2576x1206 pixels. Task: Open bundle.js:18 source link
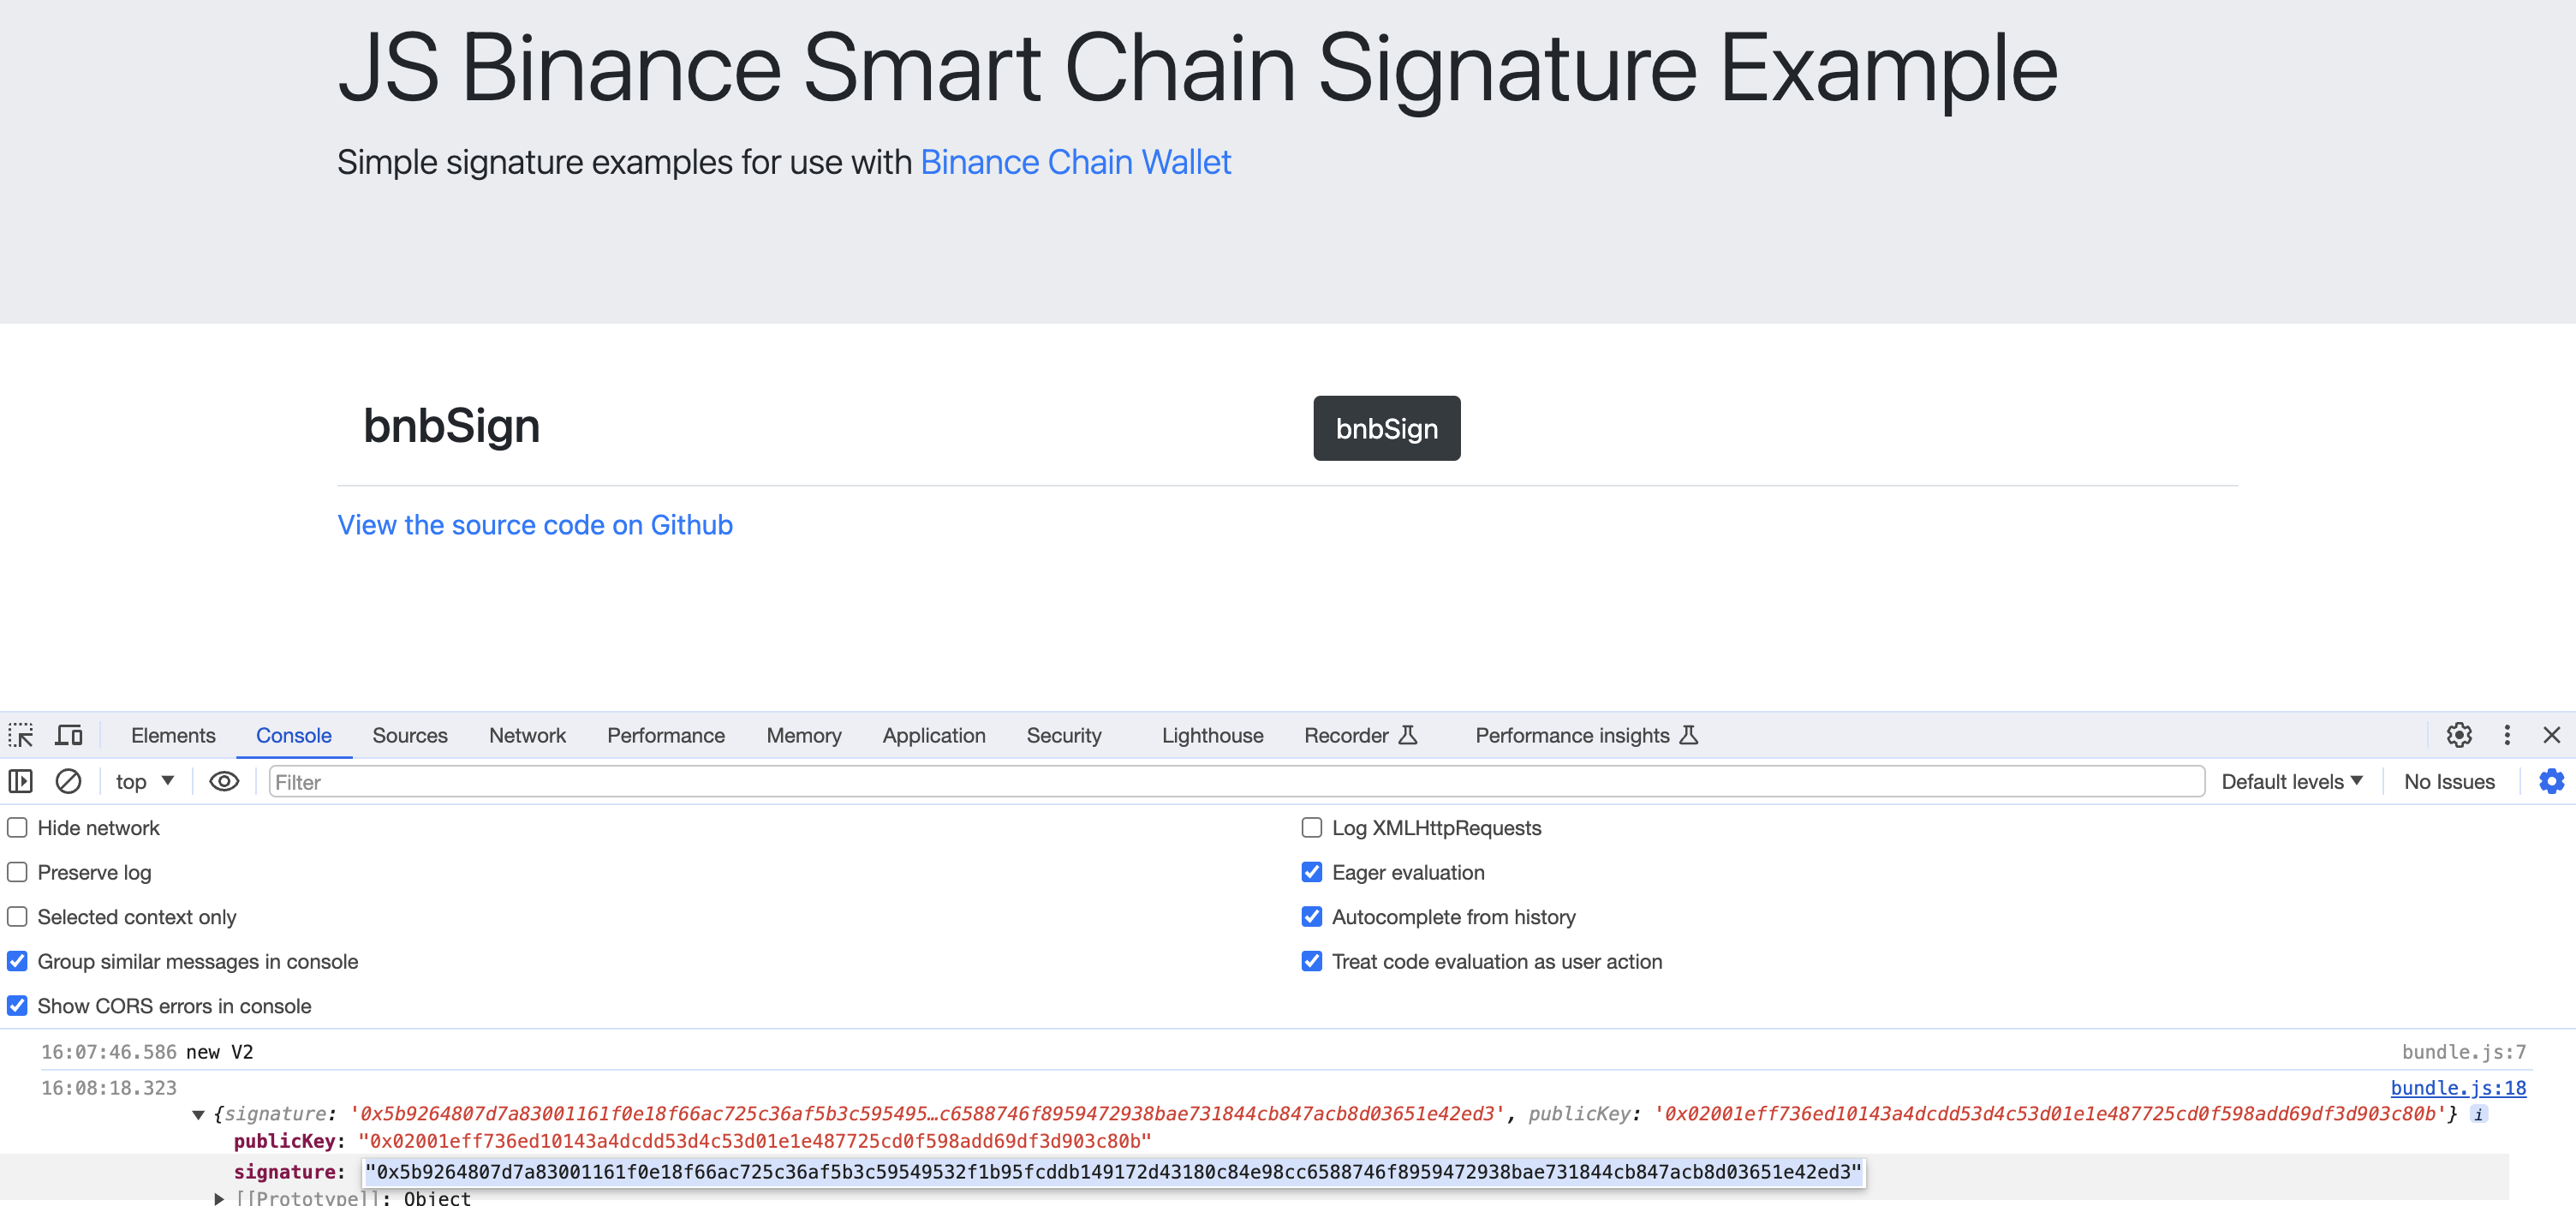(2458, 1087)
